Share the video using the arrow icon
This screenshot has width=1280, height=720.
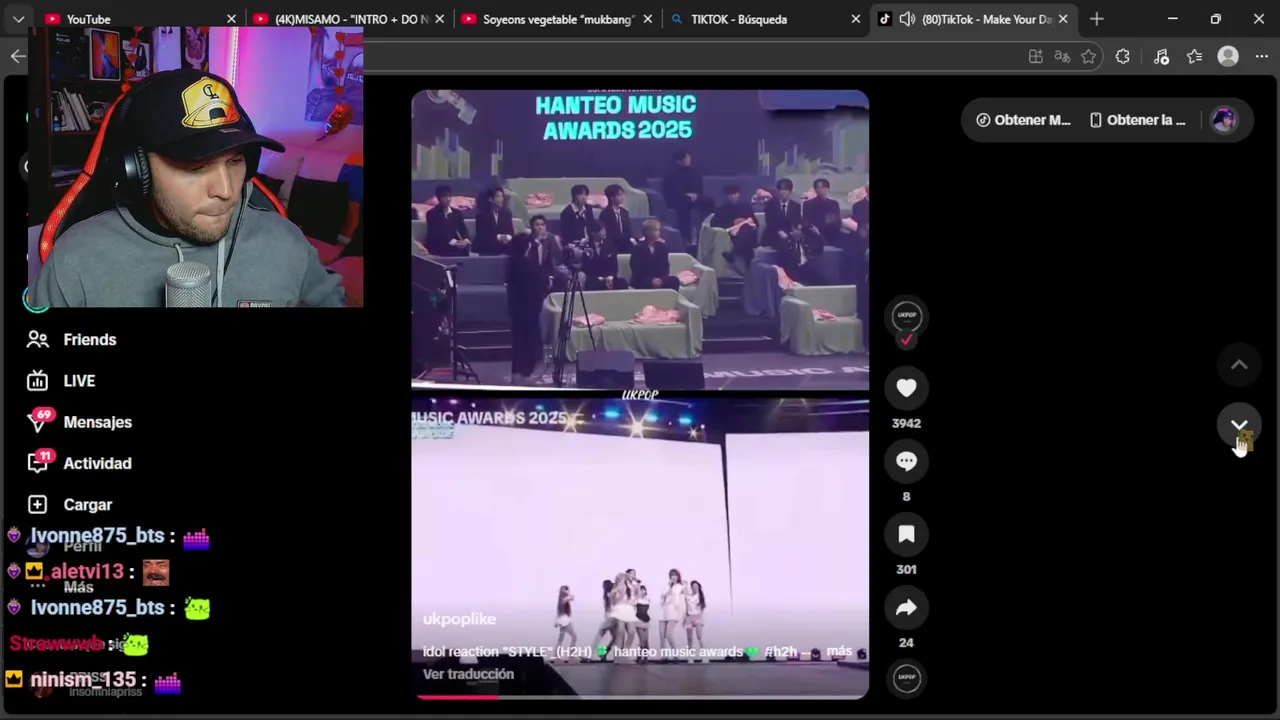(x=906, y=607)
